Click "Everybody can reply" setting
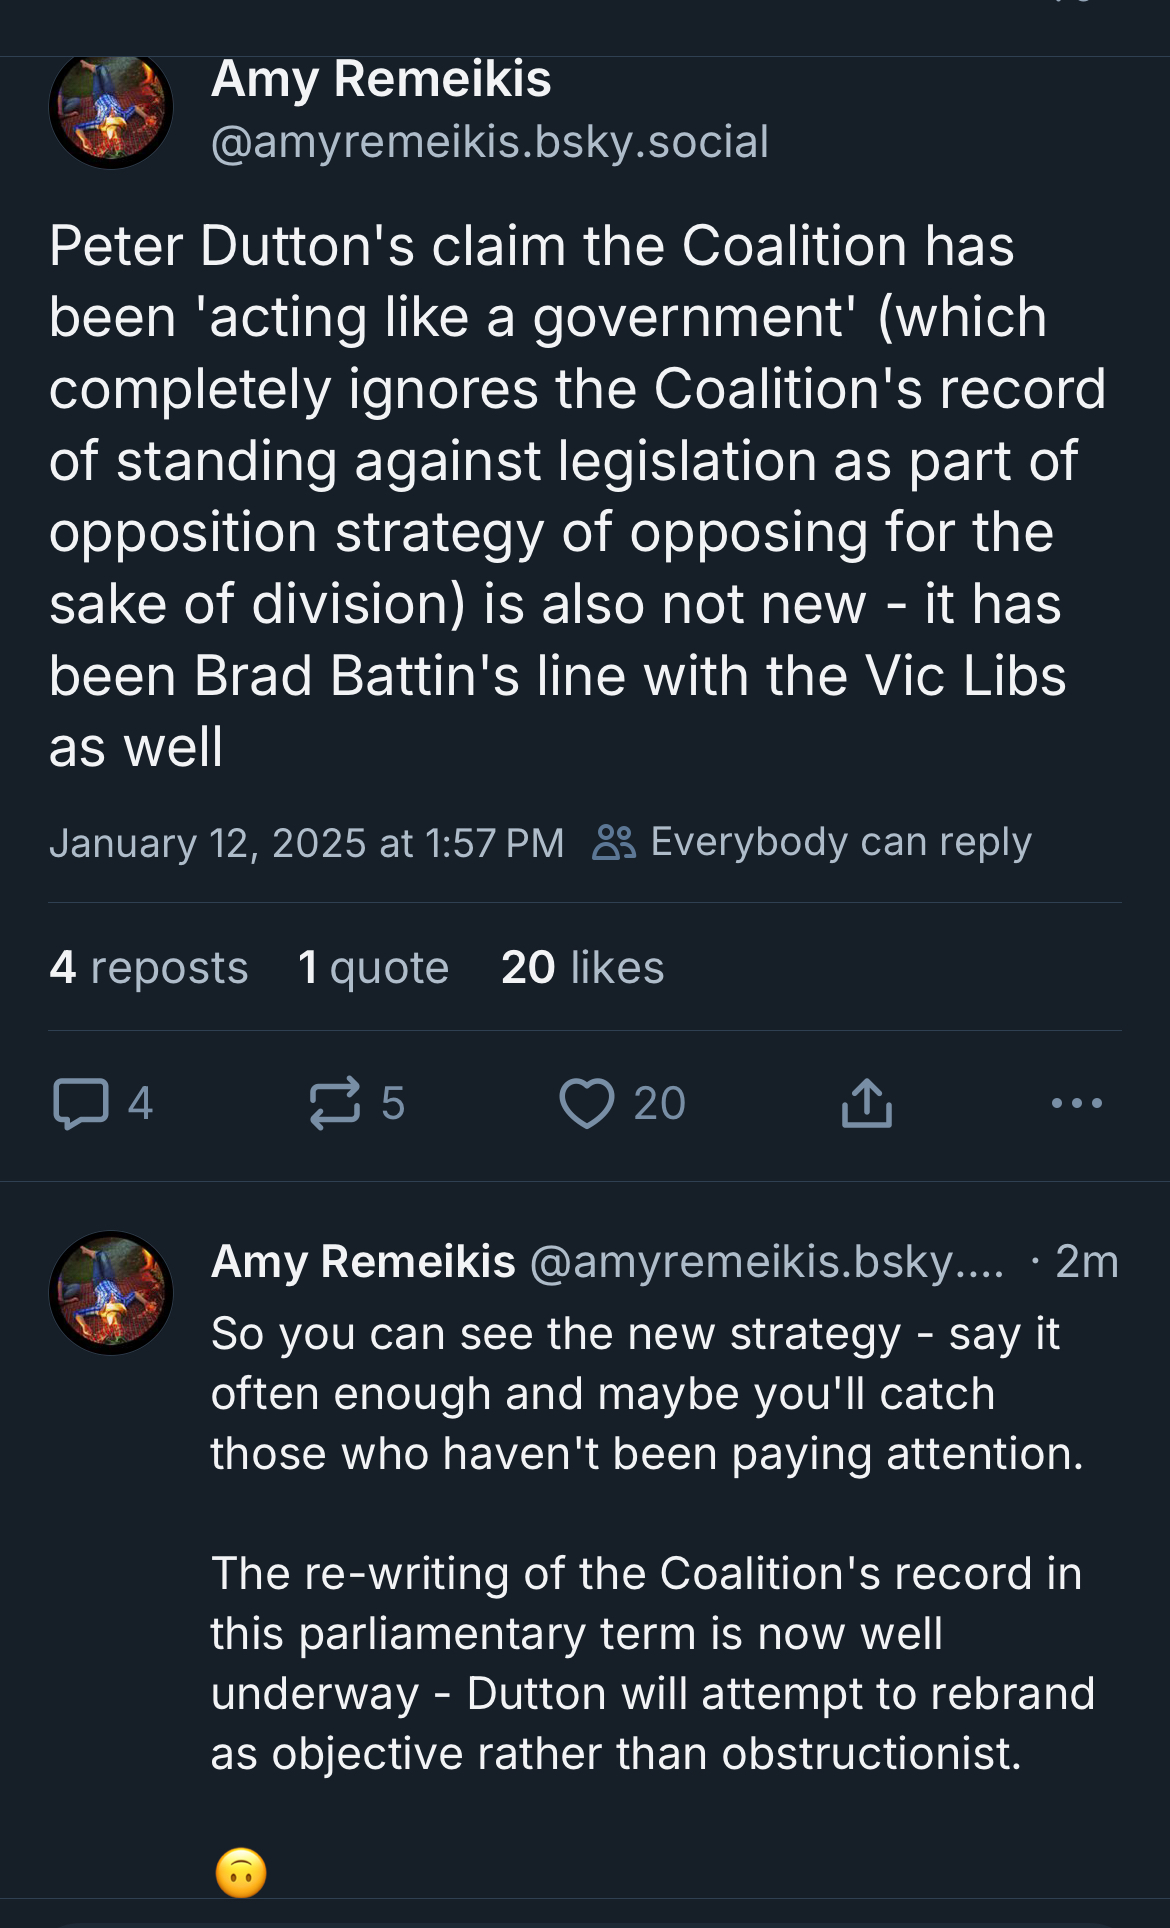1170x1928 pixels. (840, 842)
